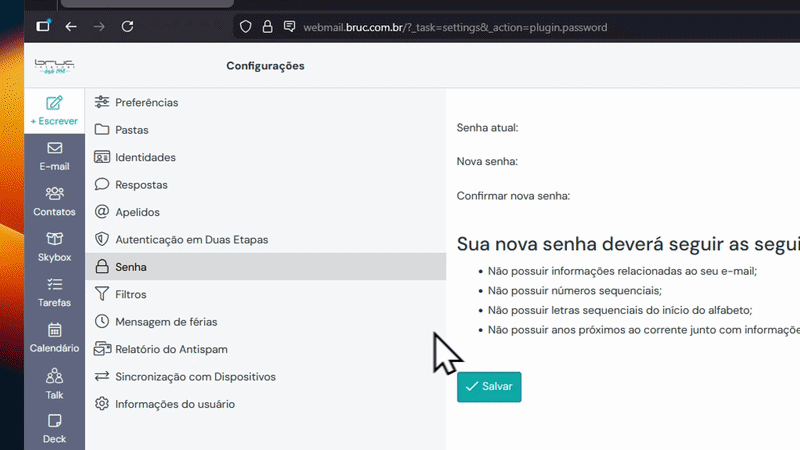
Task: Click the shield tracking protection icon
Action: [x=245, y=27]
